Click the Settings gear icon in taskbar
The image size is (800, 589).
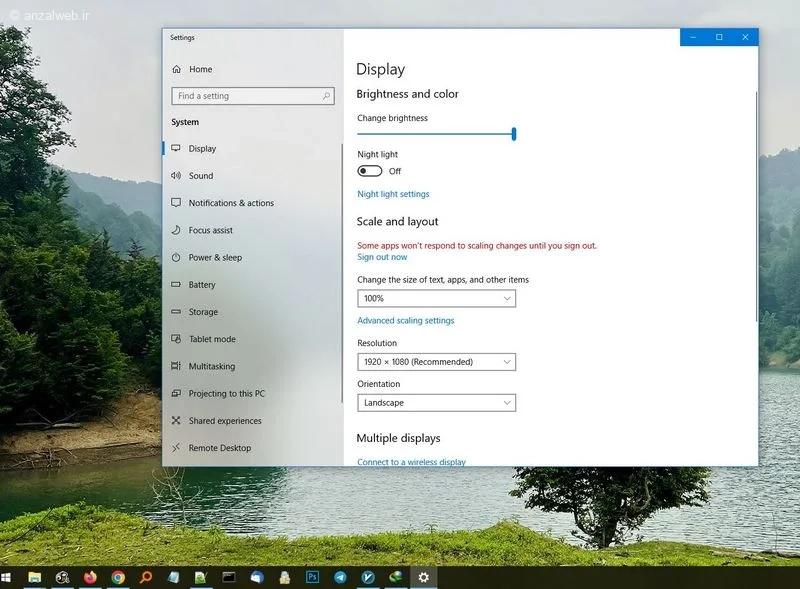[423, 577]
